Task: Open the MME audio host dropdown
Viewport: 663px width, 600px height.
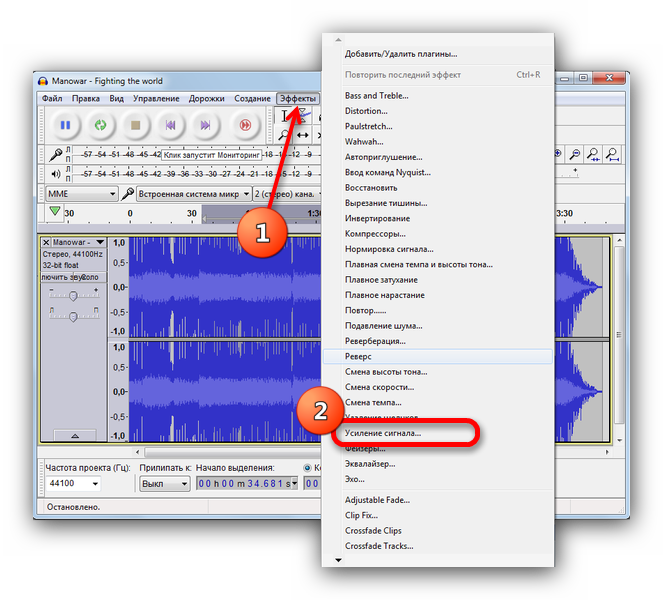Action: (x=81, y=194)
